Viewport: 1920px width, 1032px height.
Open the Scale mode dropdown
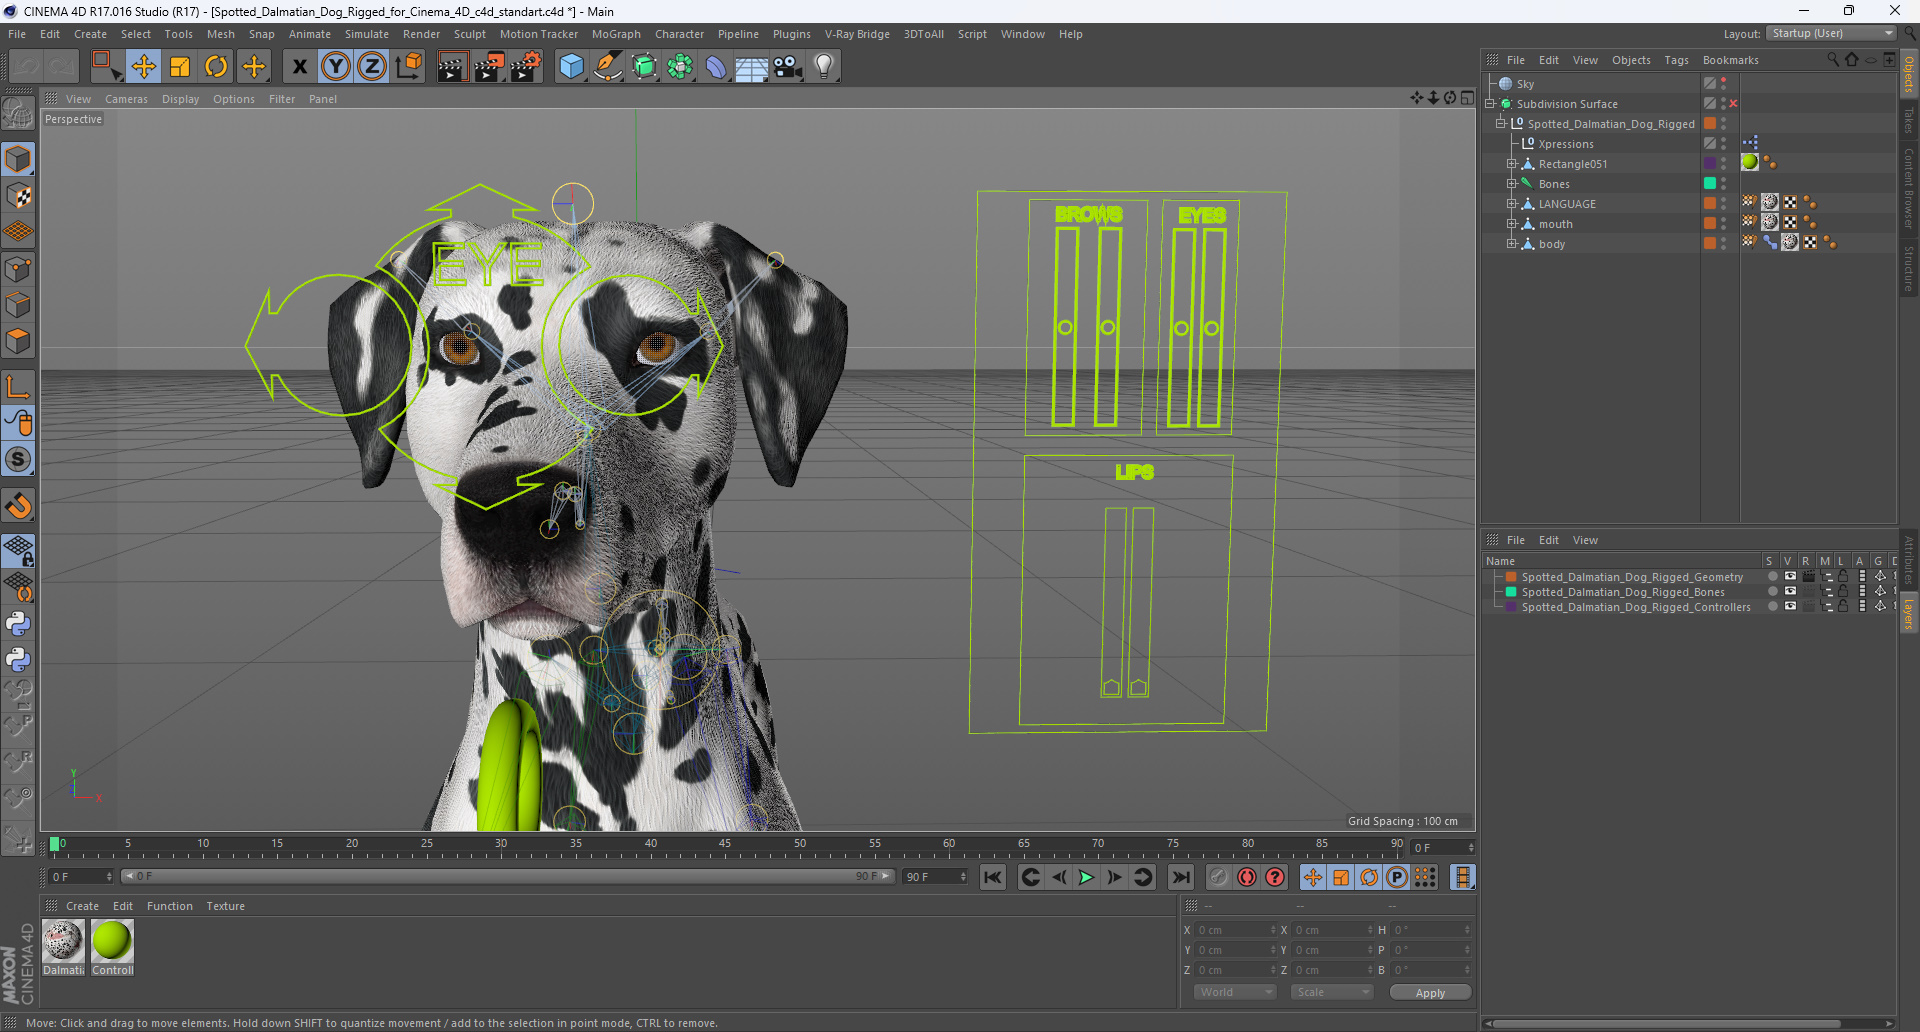click(x=1332, y=992)
